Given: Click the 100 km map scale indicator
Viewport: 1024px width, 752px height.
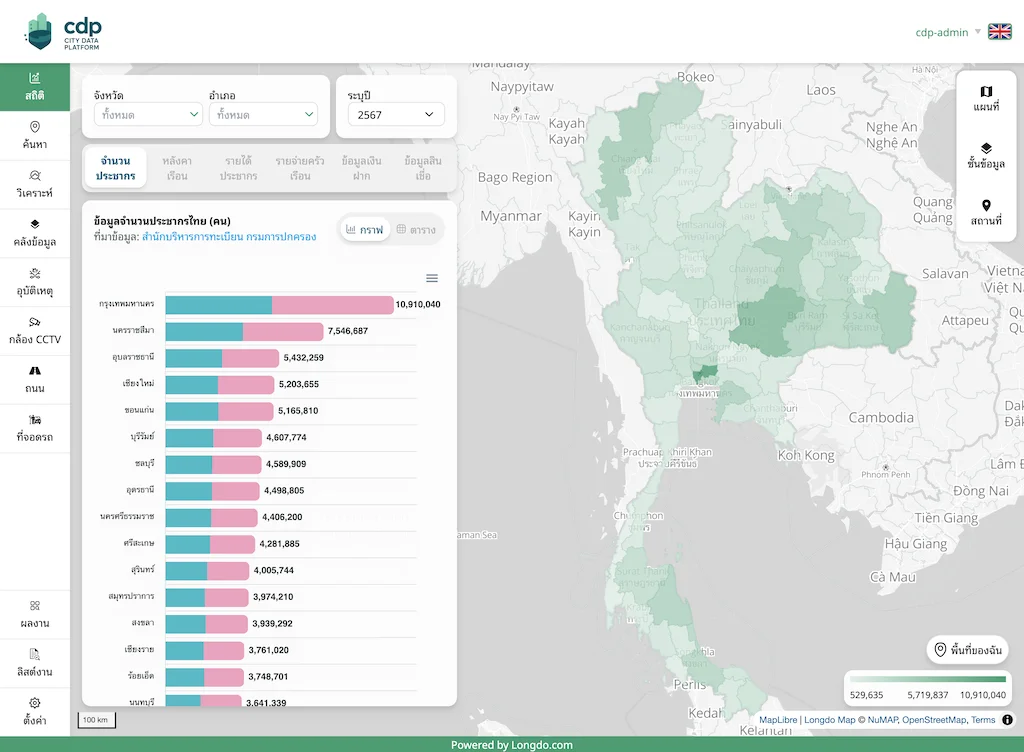Looking at the screenshot, I should pos(97,720).
